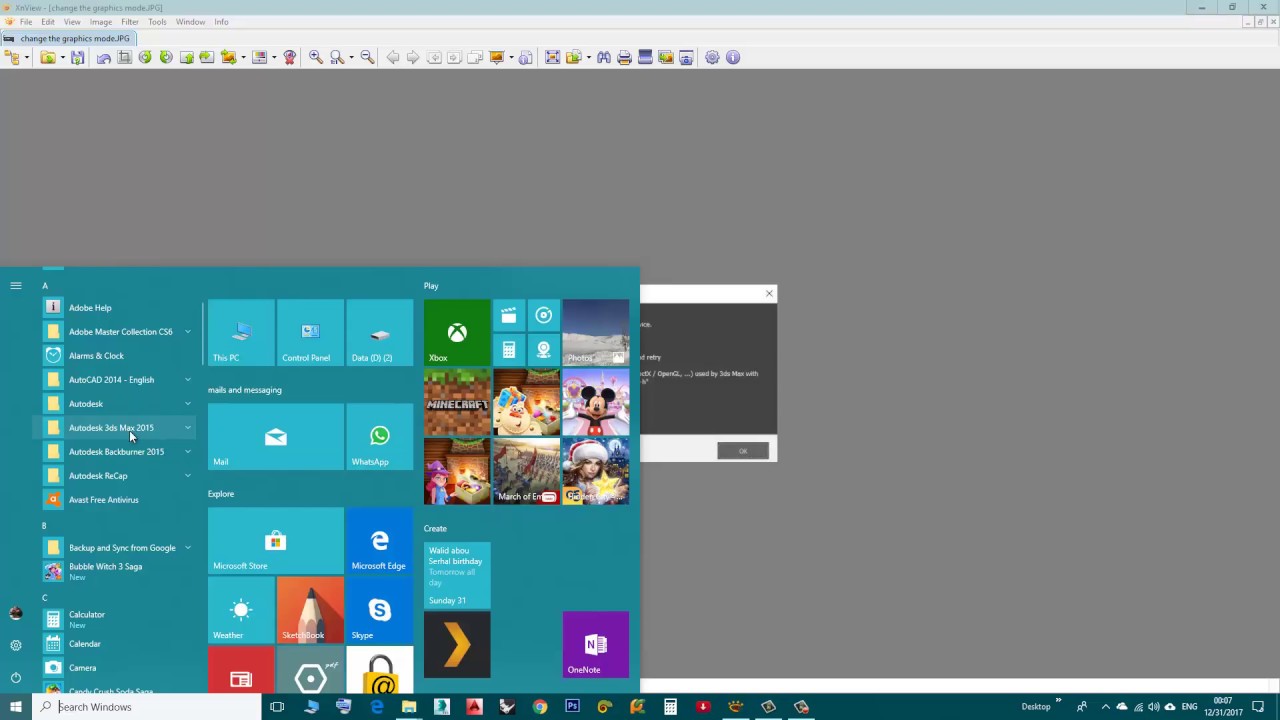The height and width of the screenshot is (720, 1280).
Task: Click the Search binoculars icon
Action: 604,58
